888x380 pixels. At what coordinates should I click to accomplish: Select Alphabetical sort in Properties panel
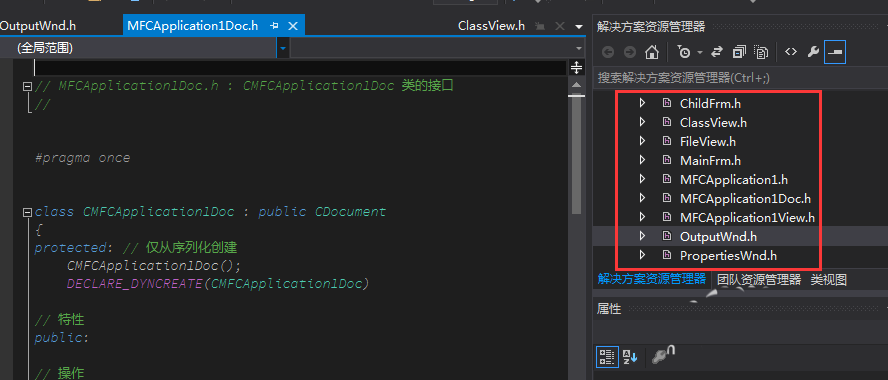point(630,357)
